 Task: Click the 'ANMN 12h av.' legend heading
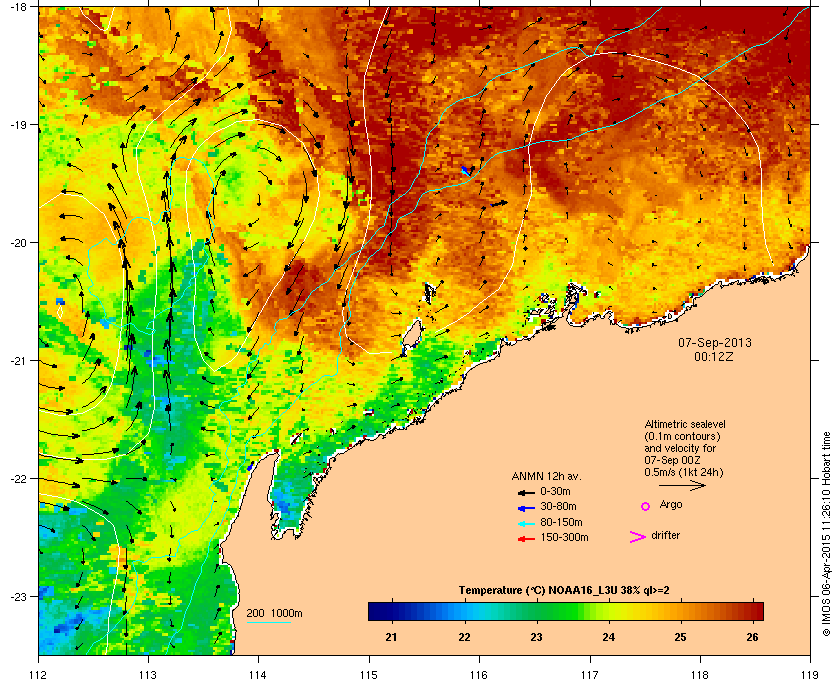[x=546, y=476]
